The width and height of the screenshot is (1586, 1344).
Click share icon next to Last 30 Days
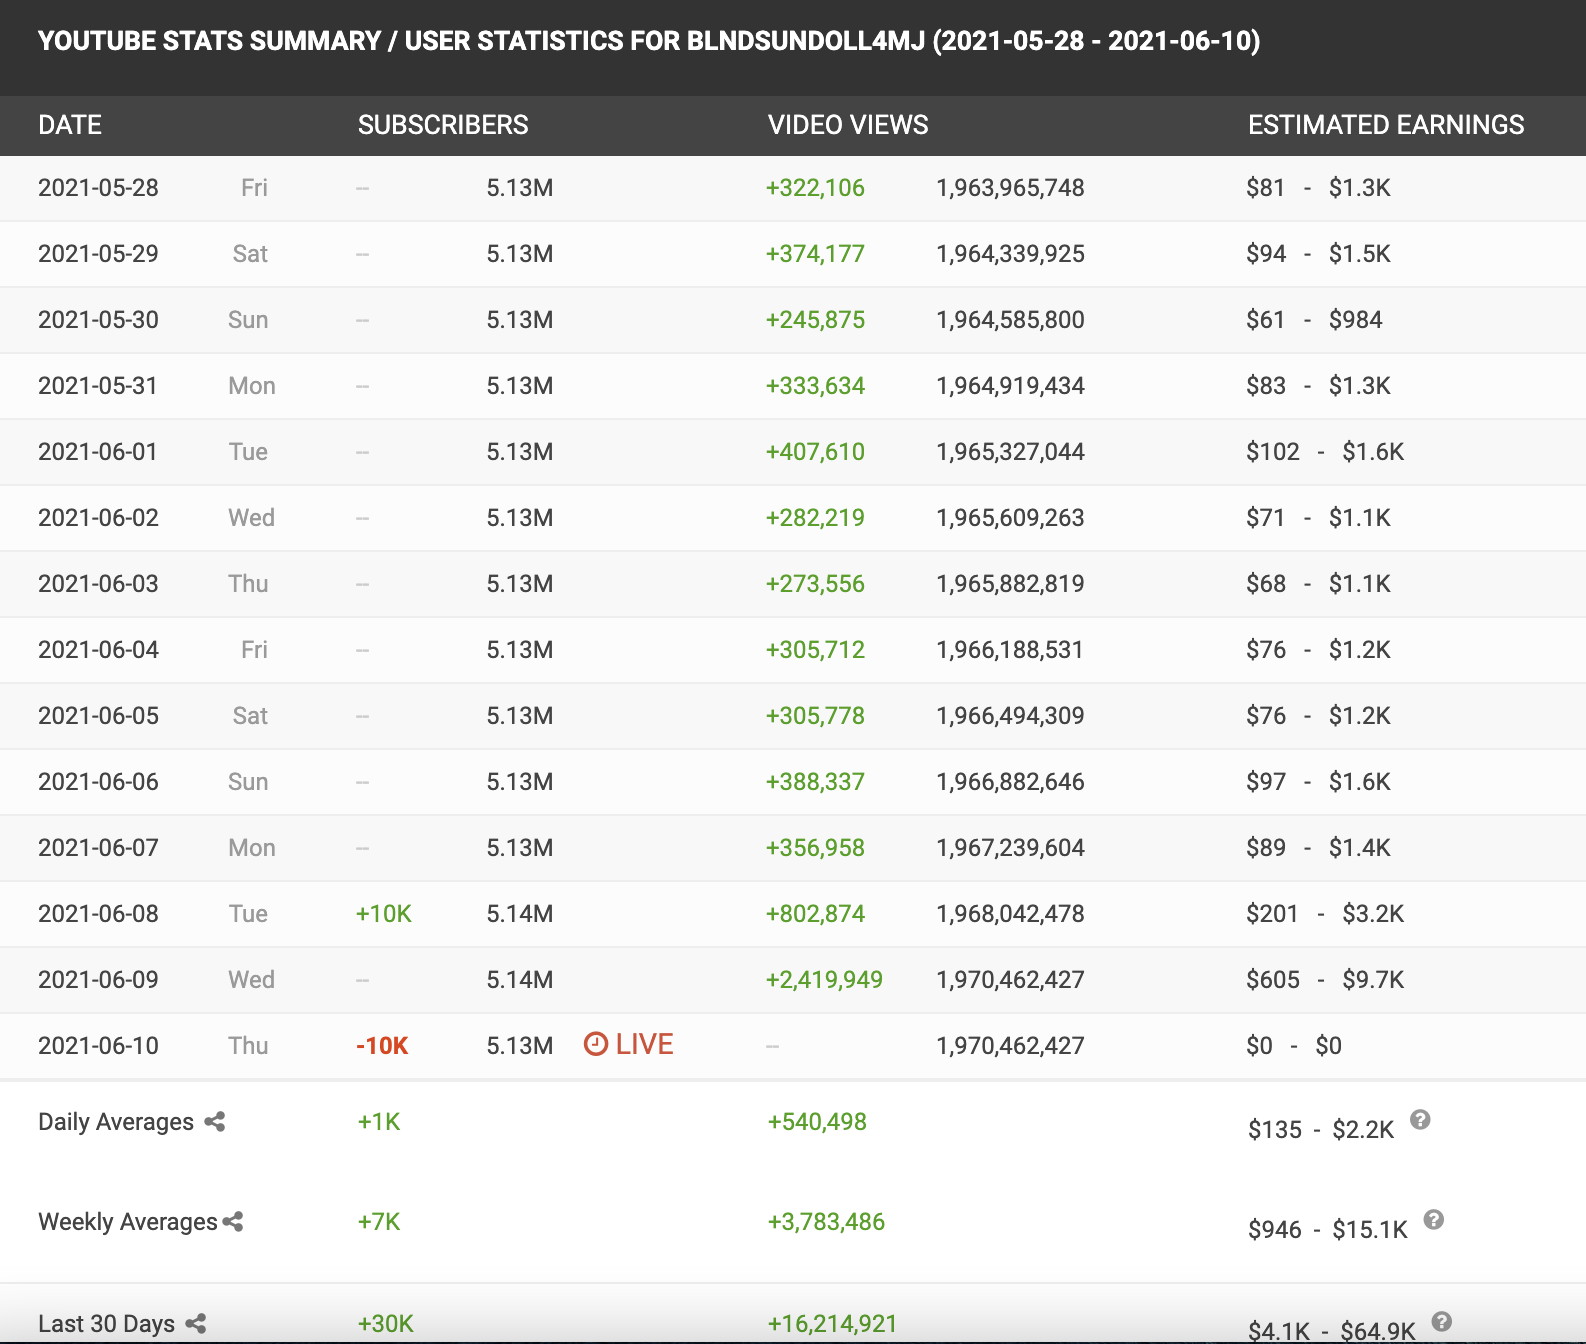196,1324
